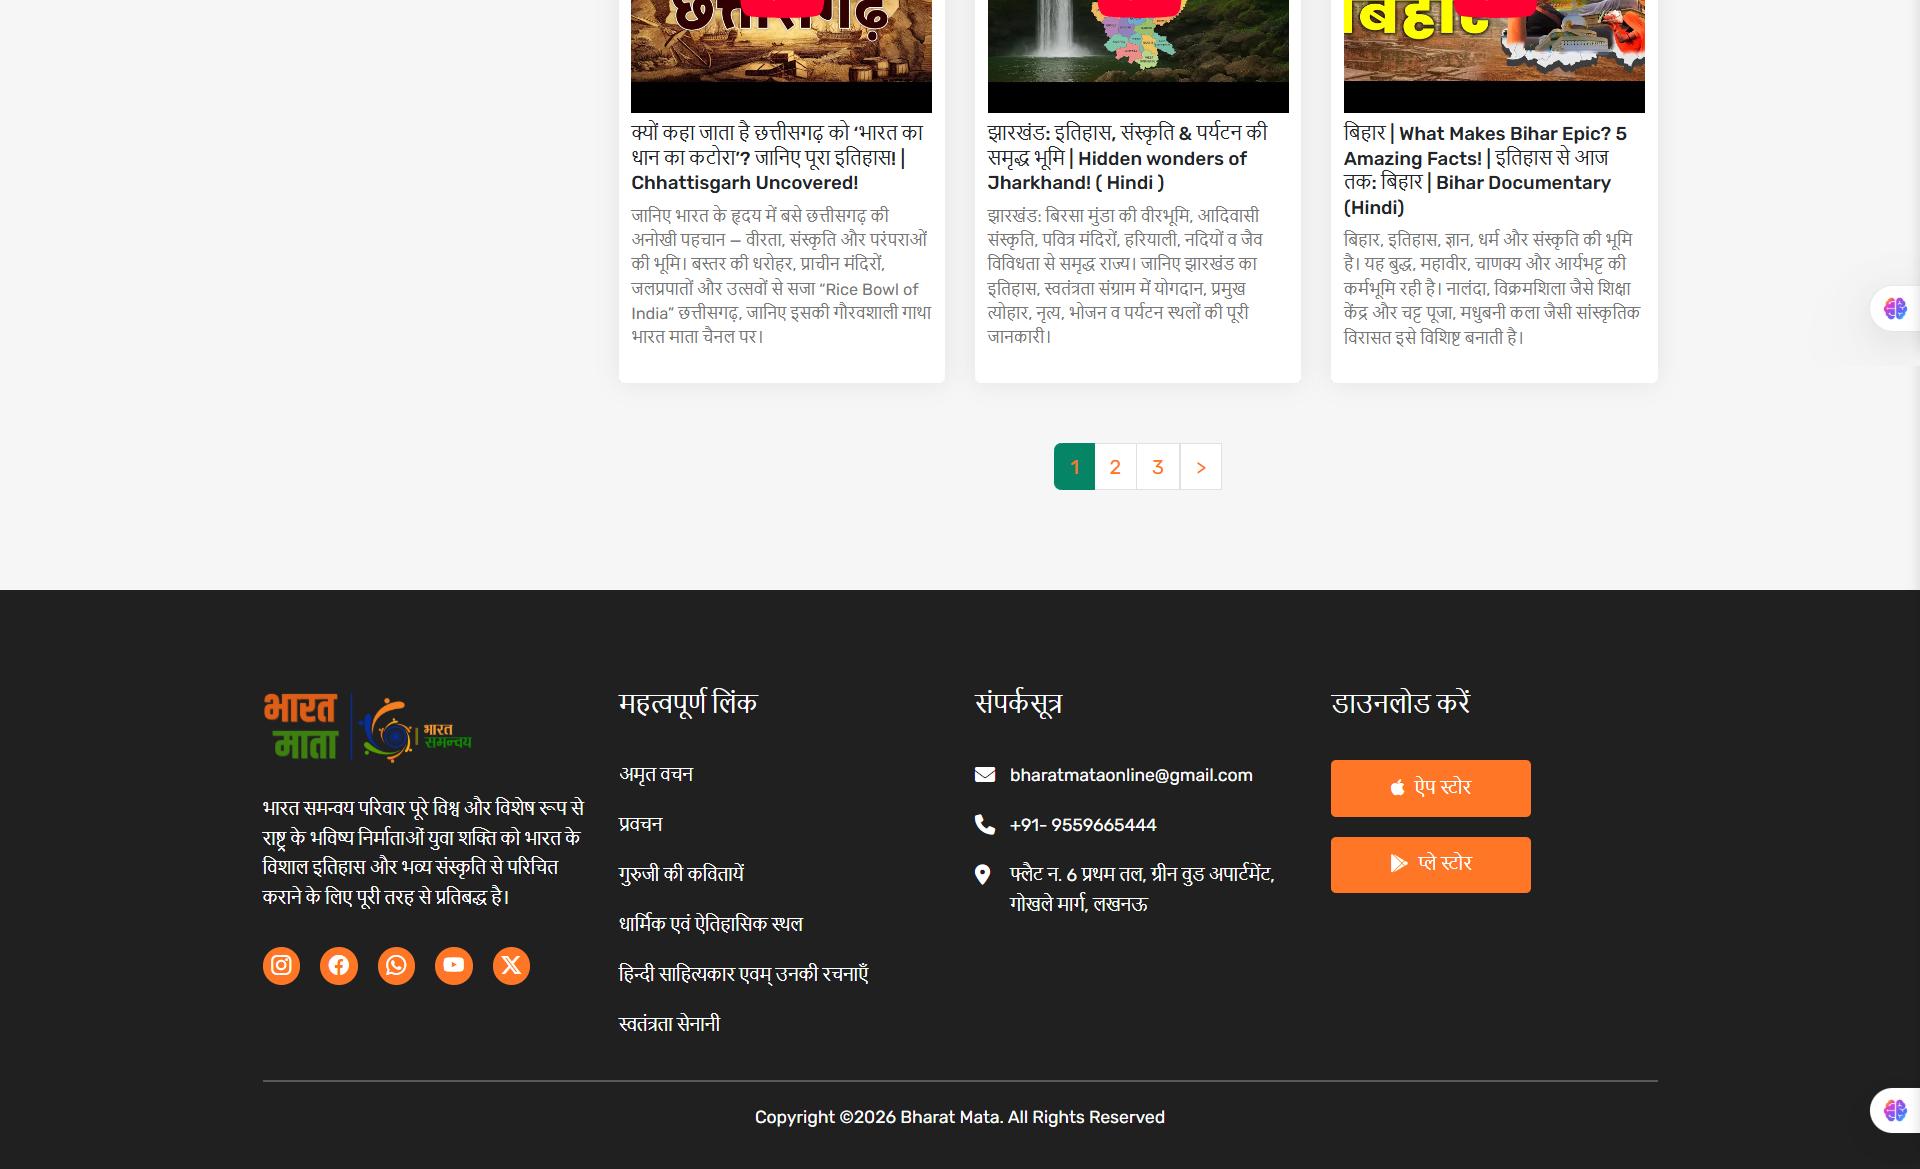Click the bharatmataonline@gmail.com email link

(x=1130, y=775)
